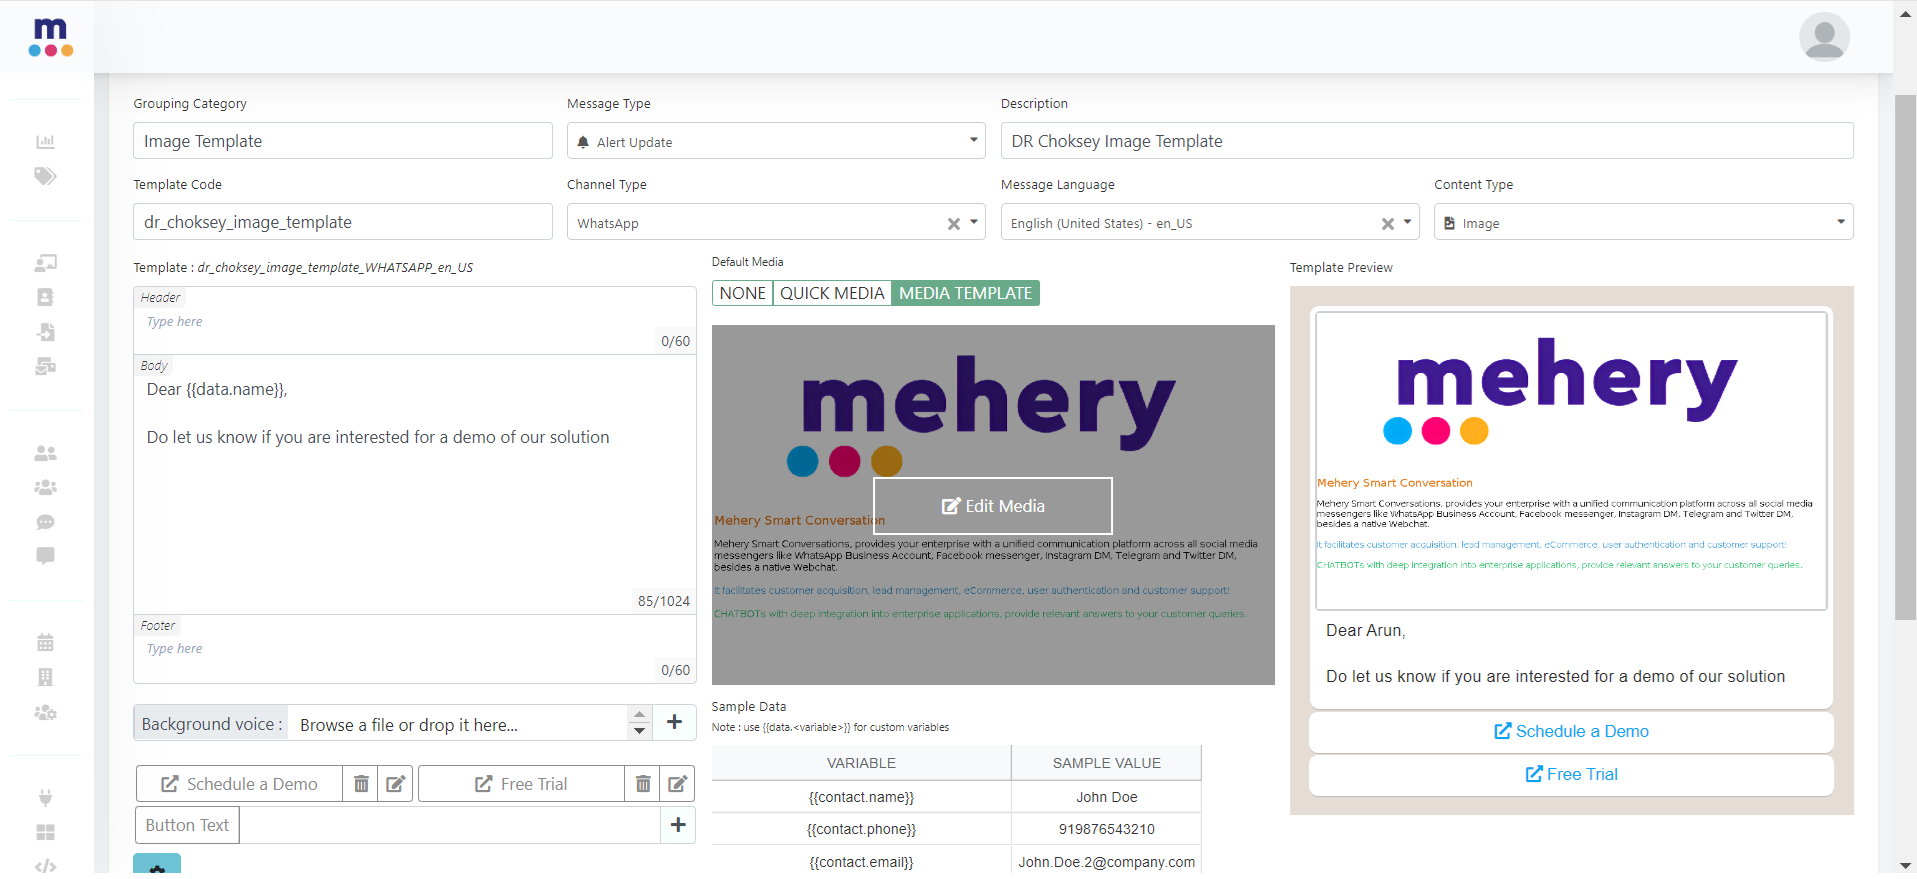Expand the Channel Type WhatsApp dropdown arrow
The height and width of the screenshot is (879, 1917).
(x=974, y=222)
